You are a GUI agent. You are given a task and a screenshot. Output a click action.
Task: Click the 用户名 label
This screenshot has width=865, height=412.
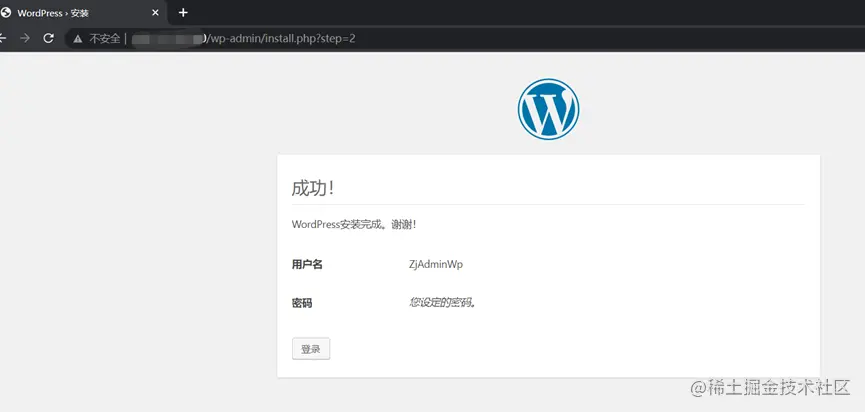click(307, 264)
